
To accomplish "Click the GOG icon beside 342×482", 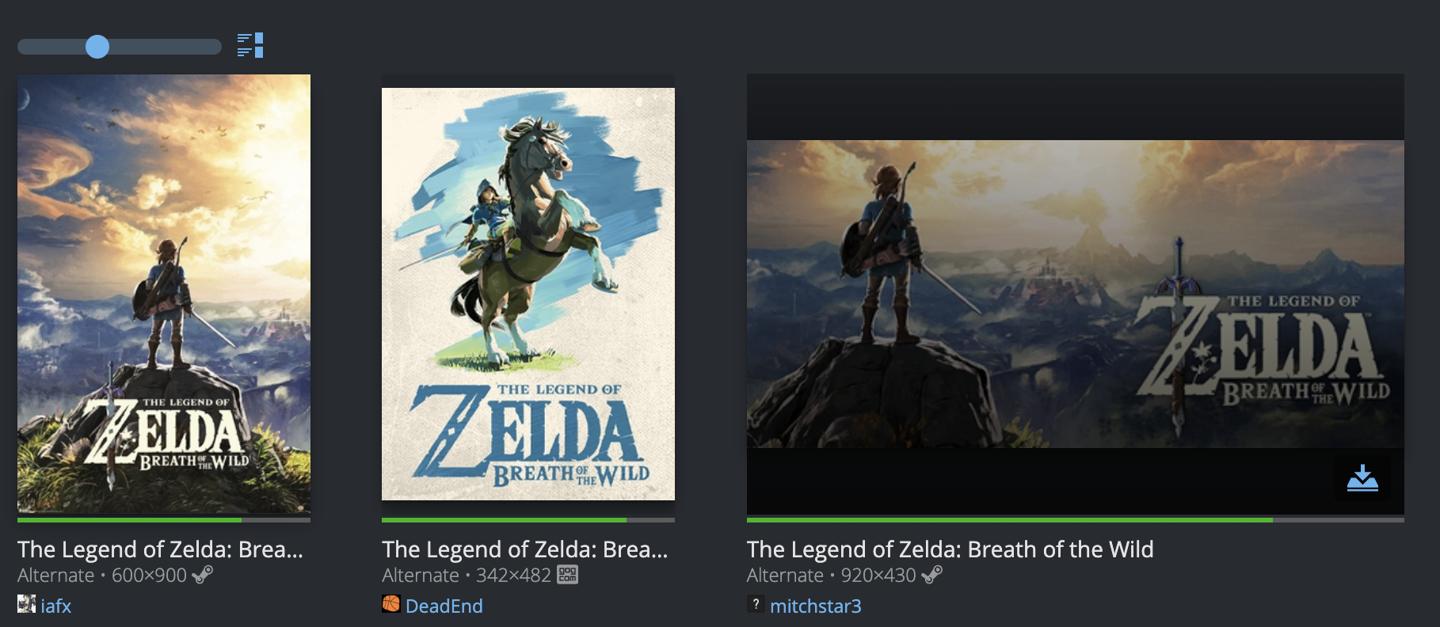I will [567, 575].
